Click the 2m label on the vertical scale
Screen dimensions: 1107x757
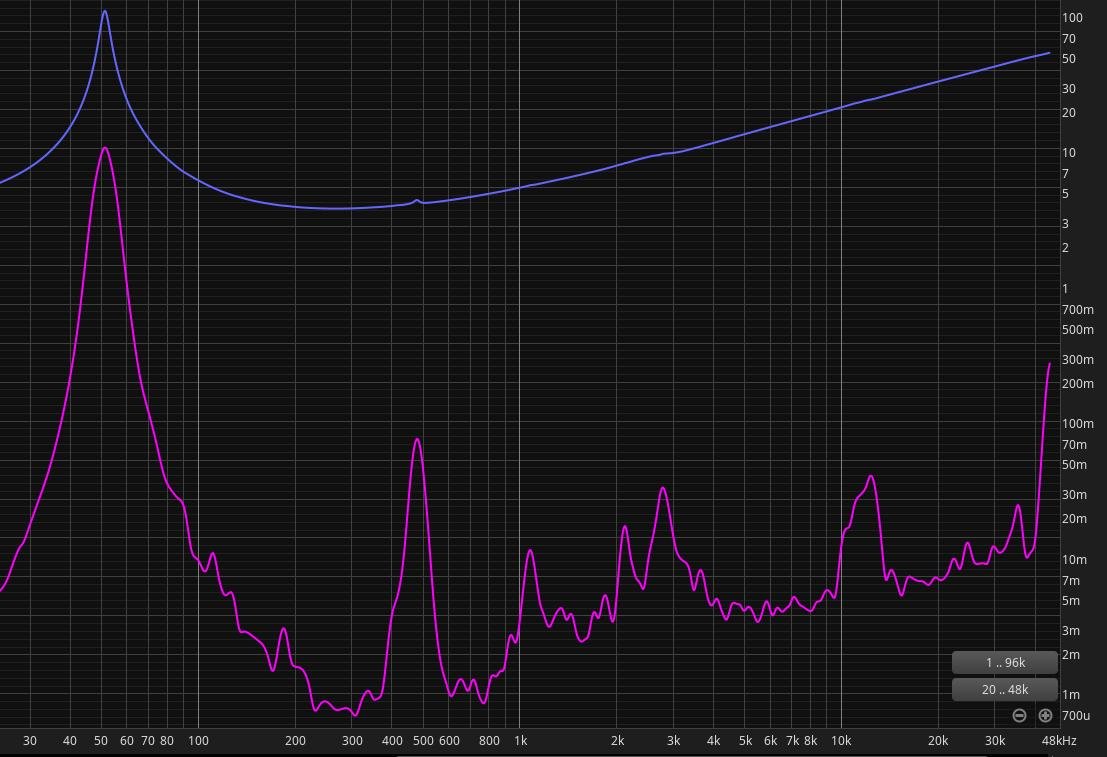(x=1070, y=655)
